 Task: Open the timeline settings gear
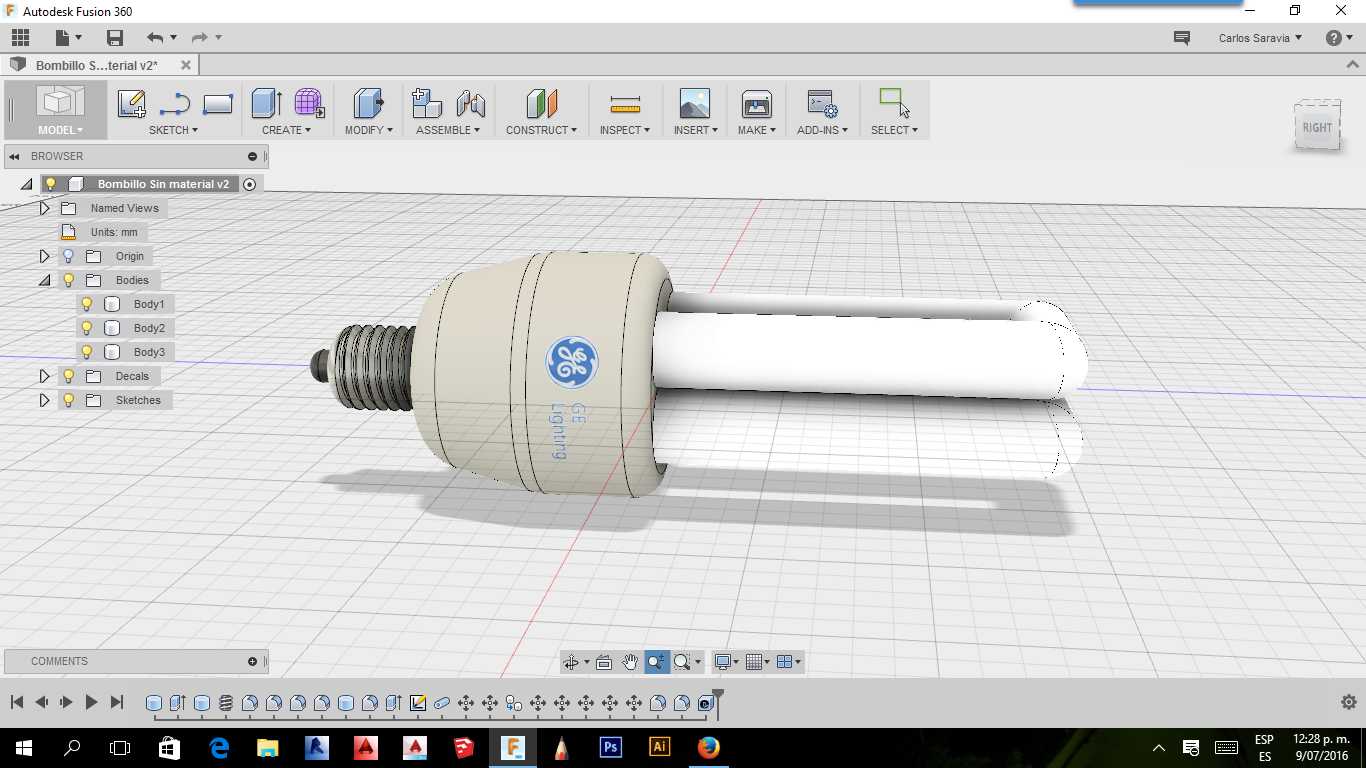[1348, 702]
